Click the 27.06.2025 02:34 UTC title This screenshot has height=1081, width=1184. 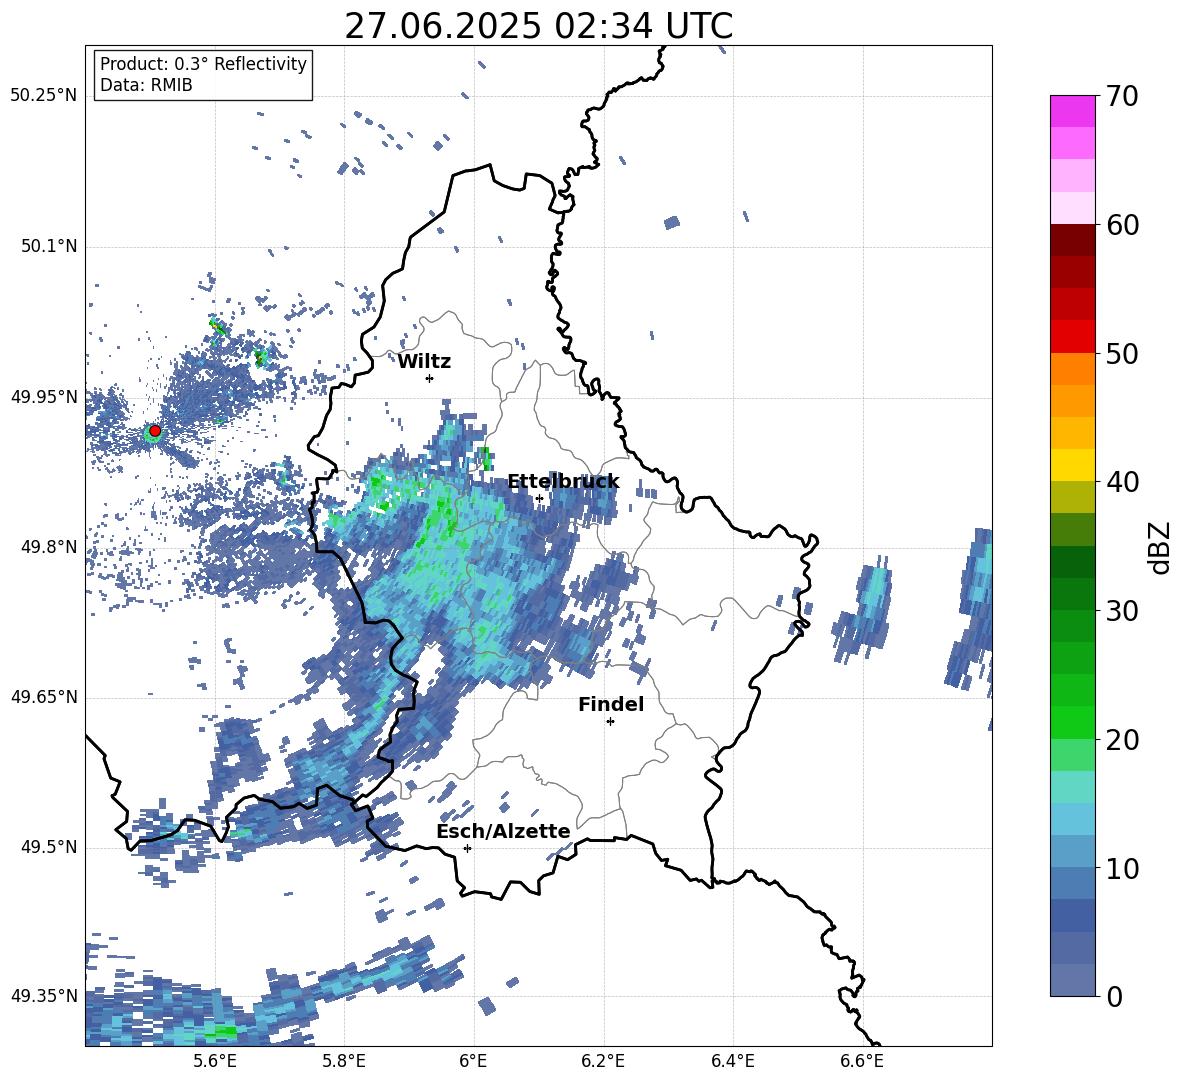(x=538, y=26)
